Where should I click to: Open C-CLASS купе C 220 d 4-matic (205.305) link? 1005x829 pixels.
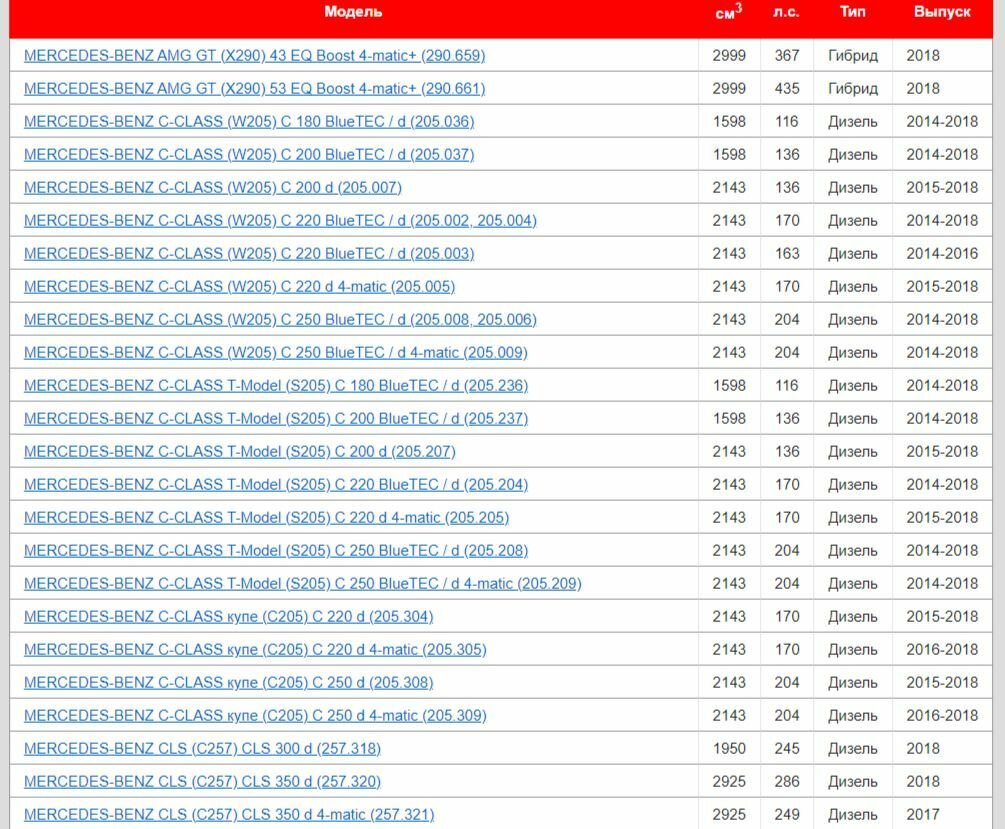click(255, 650)
